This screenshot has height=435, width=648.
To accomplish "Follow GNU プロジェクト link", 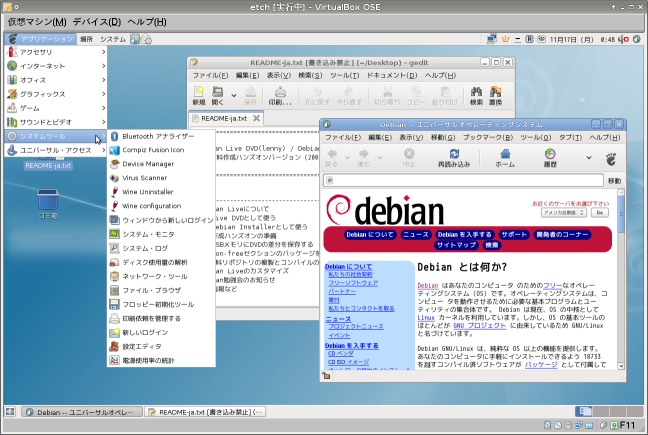I will [x=479, y=326].
